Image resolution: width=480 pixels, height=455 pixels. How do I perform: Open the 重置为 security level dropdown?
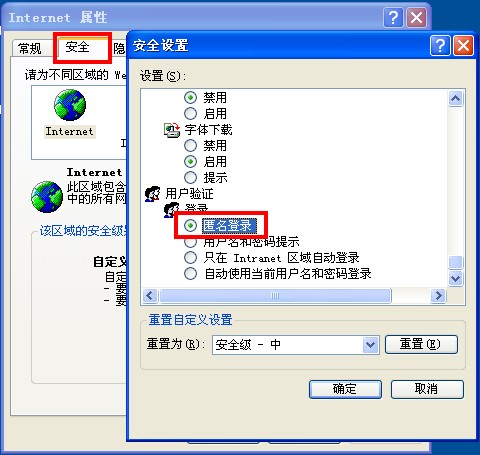click(371, 344)
